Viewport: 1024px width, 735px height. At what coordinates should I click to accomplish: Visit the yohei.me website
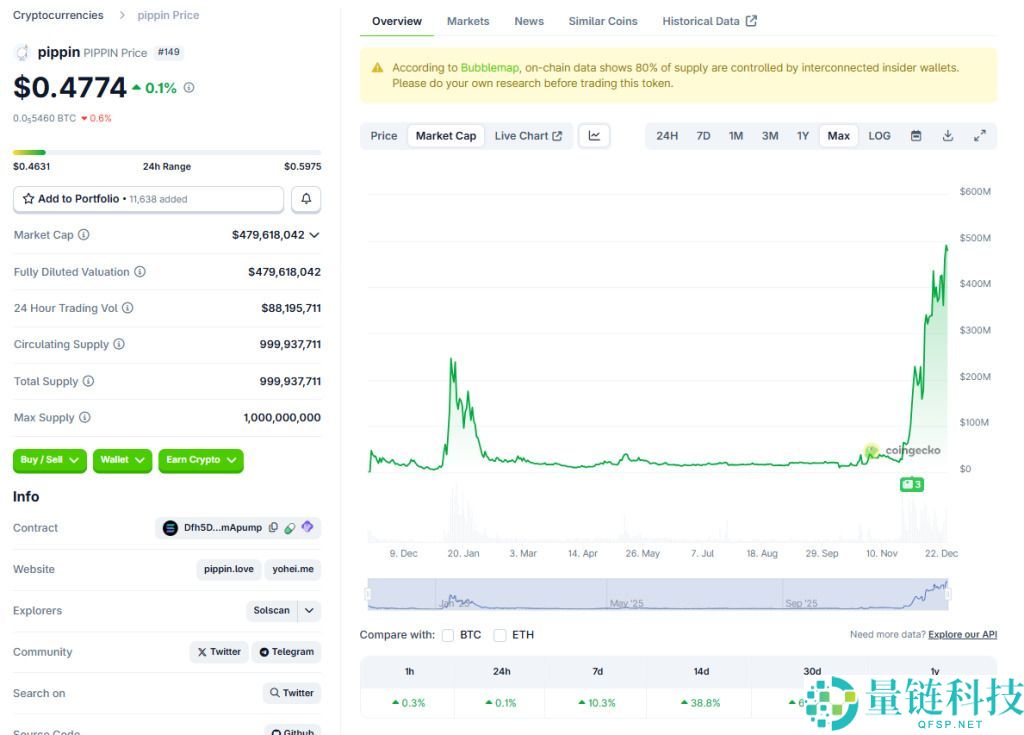point(293,569)
